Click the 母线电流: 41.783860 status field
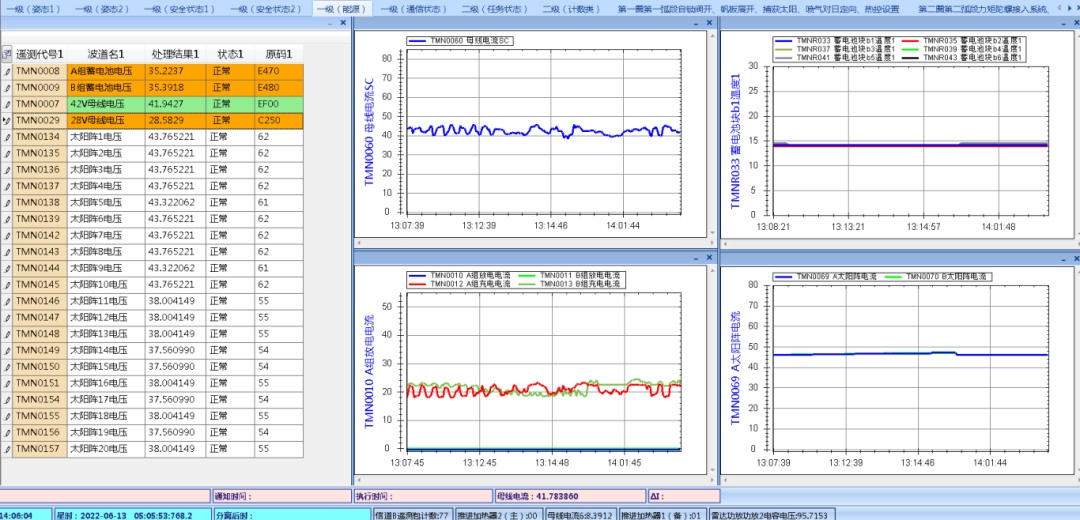Screen dimensions: 1080x520 click(x=570, y=495)
